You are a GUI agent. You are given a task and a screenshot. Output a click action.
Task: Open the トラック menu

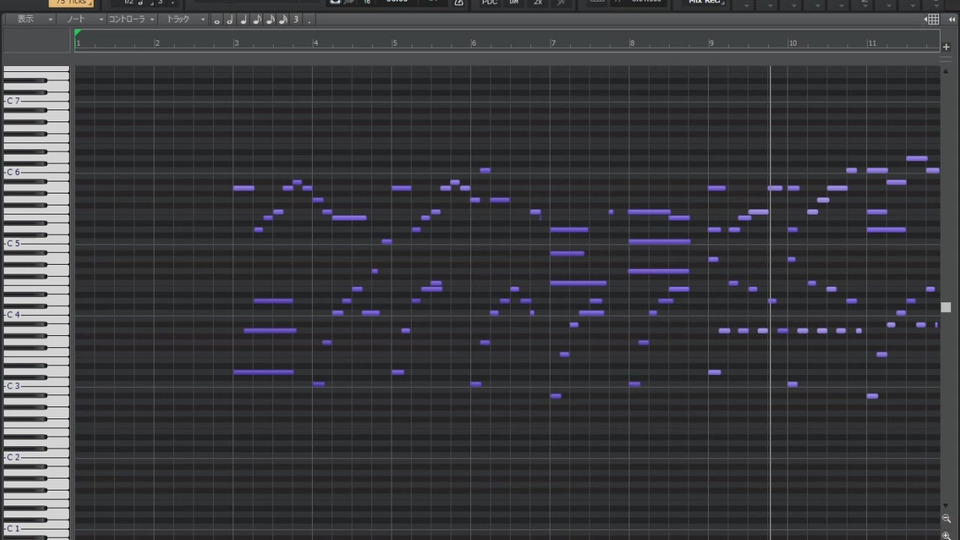click(184, 20)
